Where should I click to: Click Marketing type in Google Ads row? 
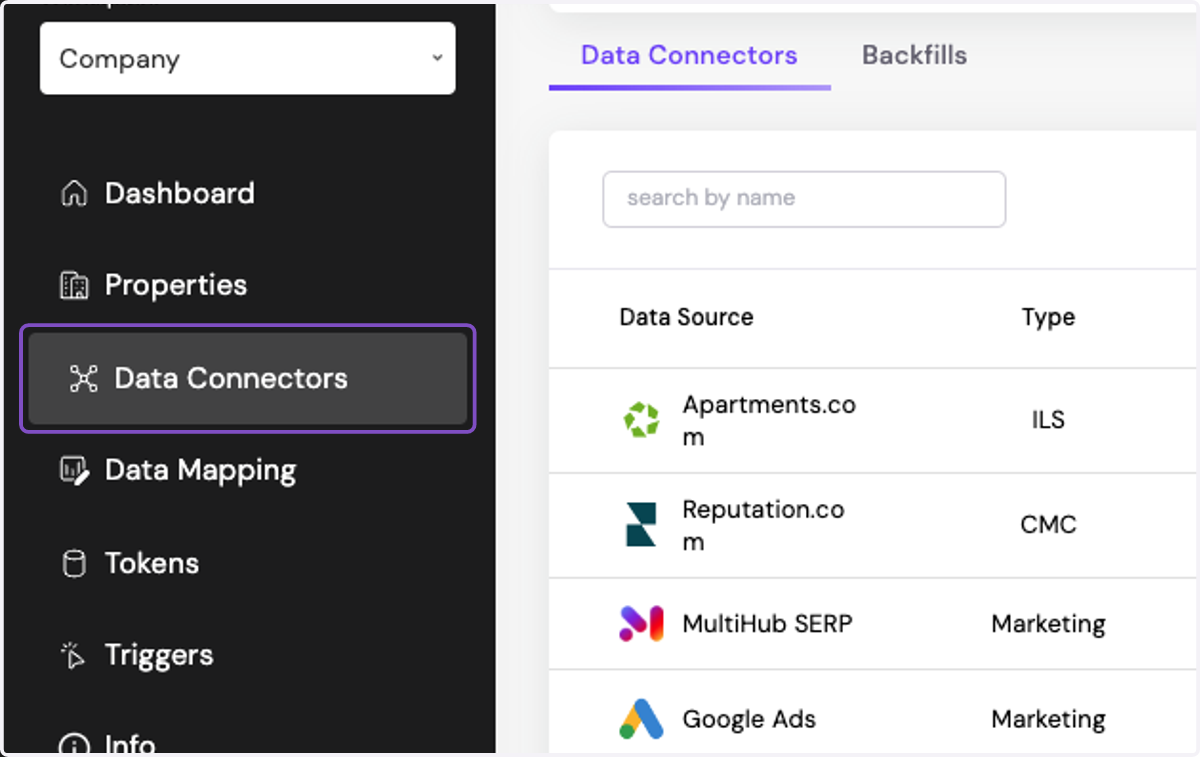pyautogui.click(x=1048, y=719)
